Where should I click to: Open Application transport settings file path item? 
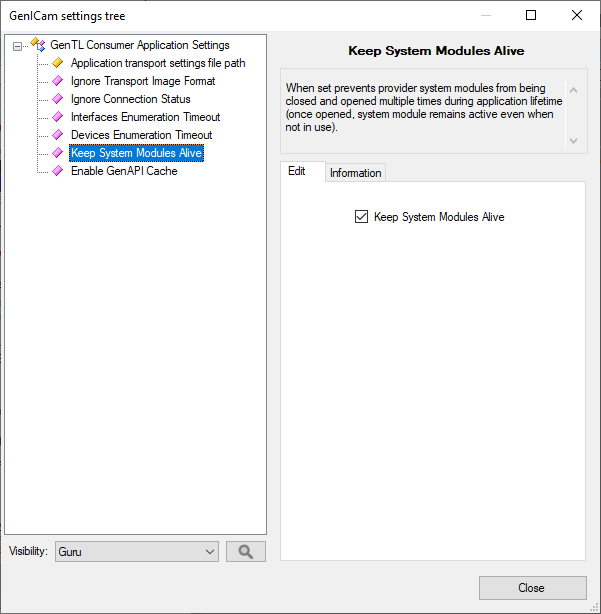[x=157, y=63]
